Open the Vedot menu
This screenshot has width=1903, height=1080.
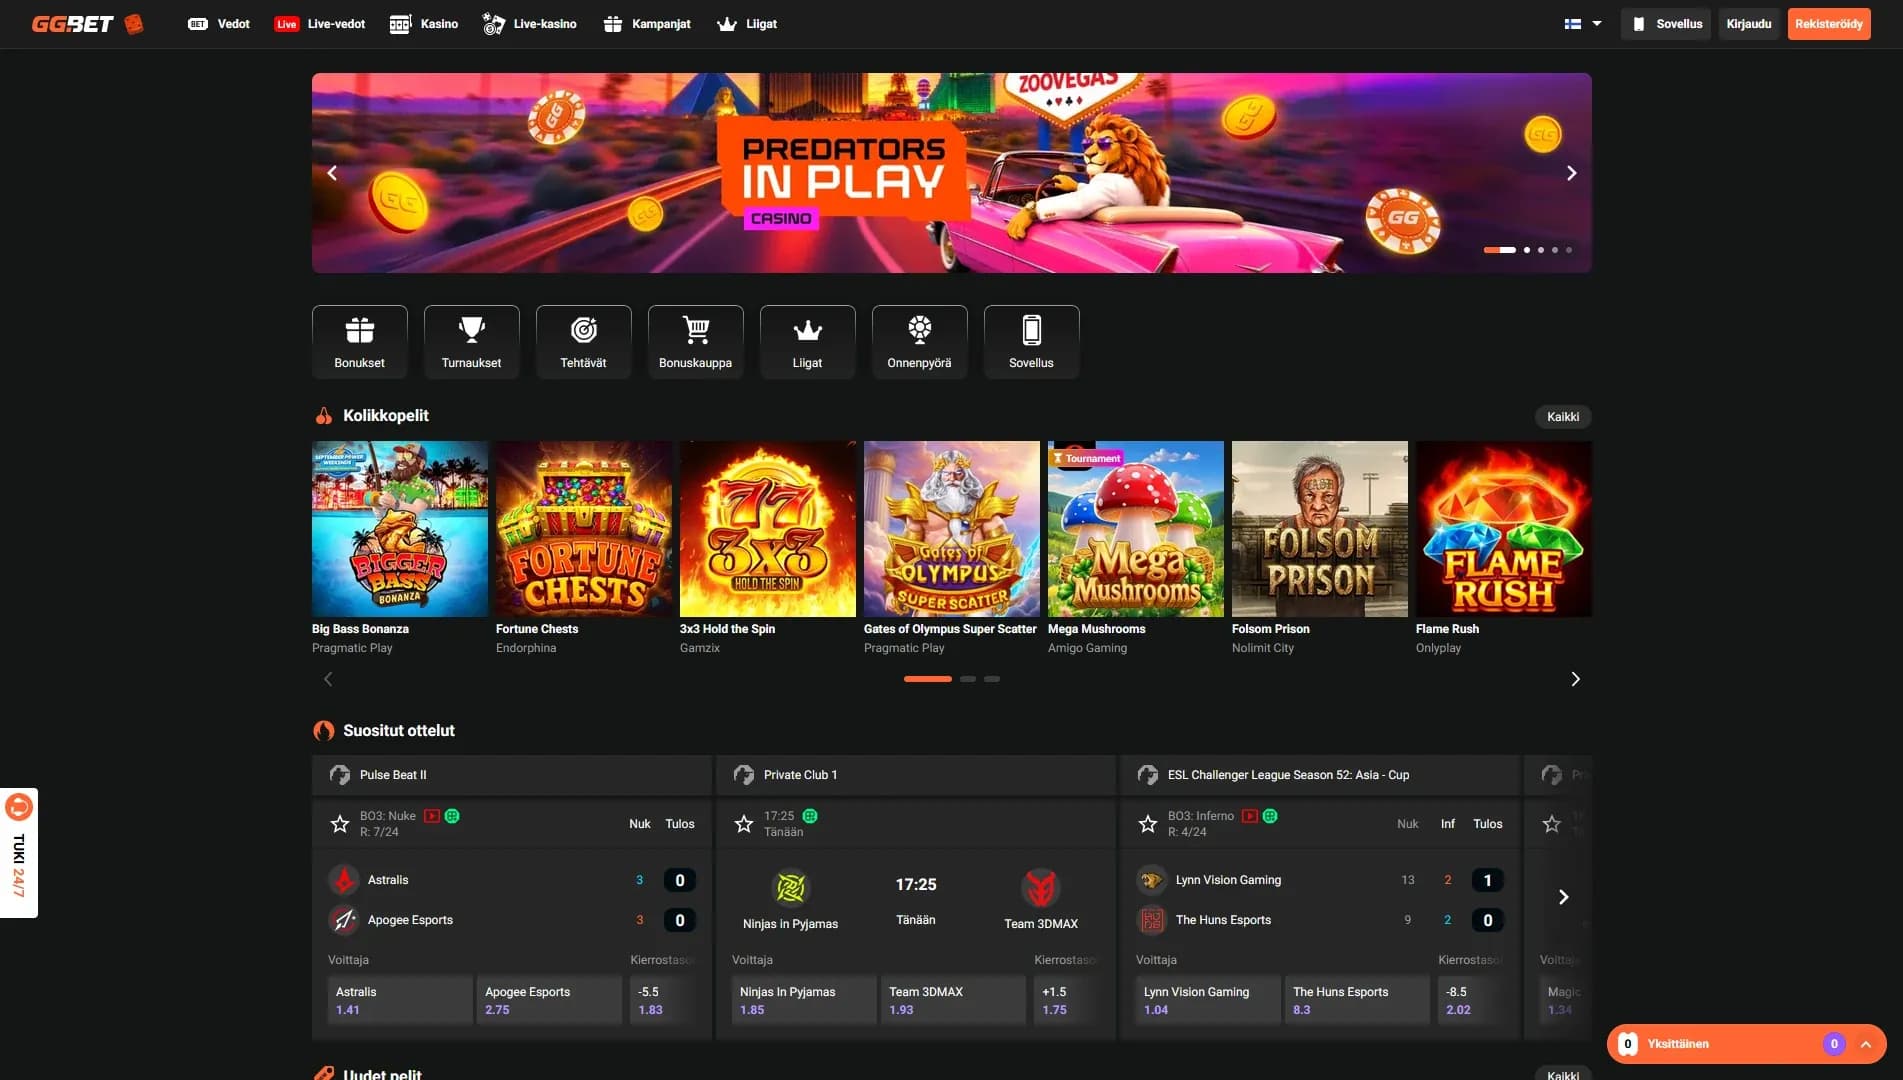[219, 24]
